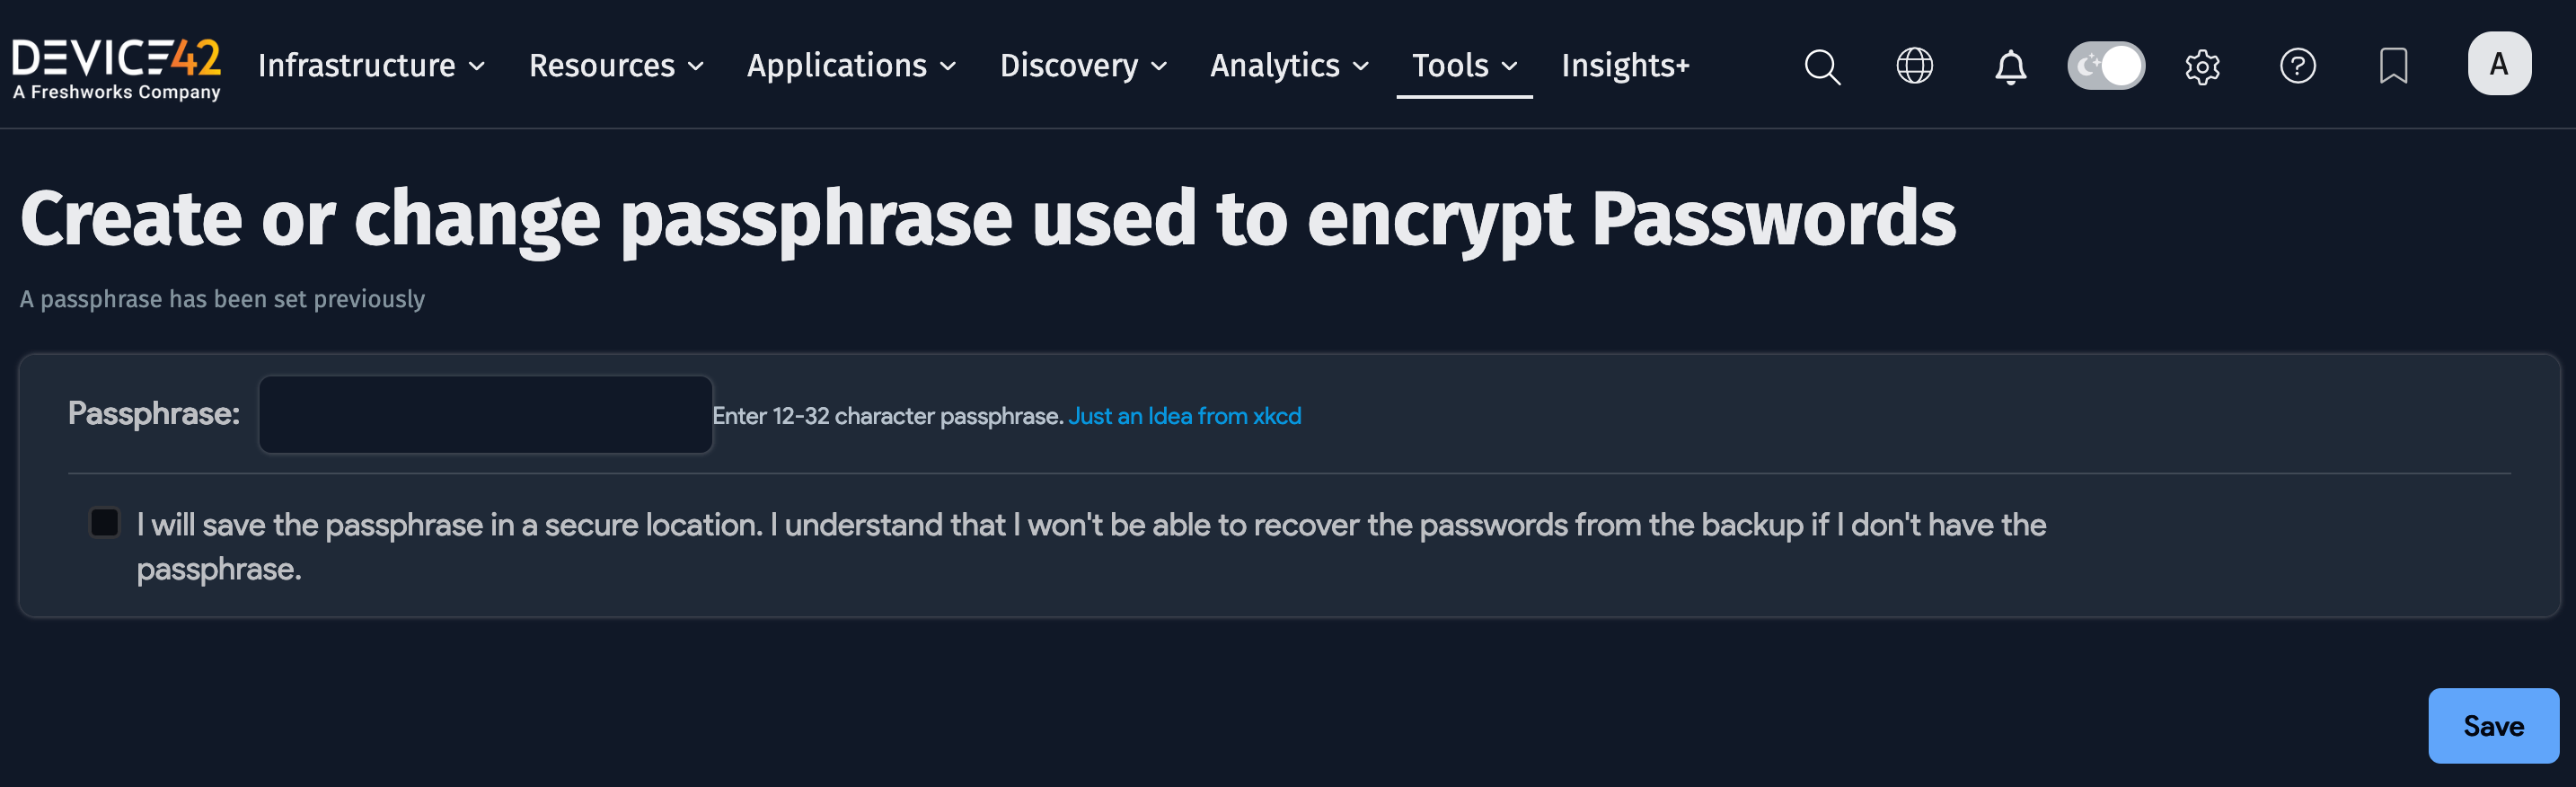Viewport: 2576px width, 787px height.
Task: Expand the Infrastructure dropdown
Action: point(370,66)
